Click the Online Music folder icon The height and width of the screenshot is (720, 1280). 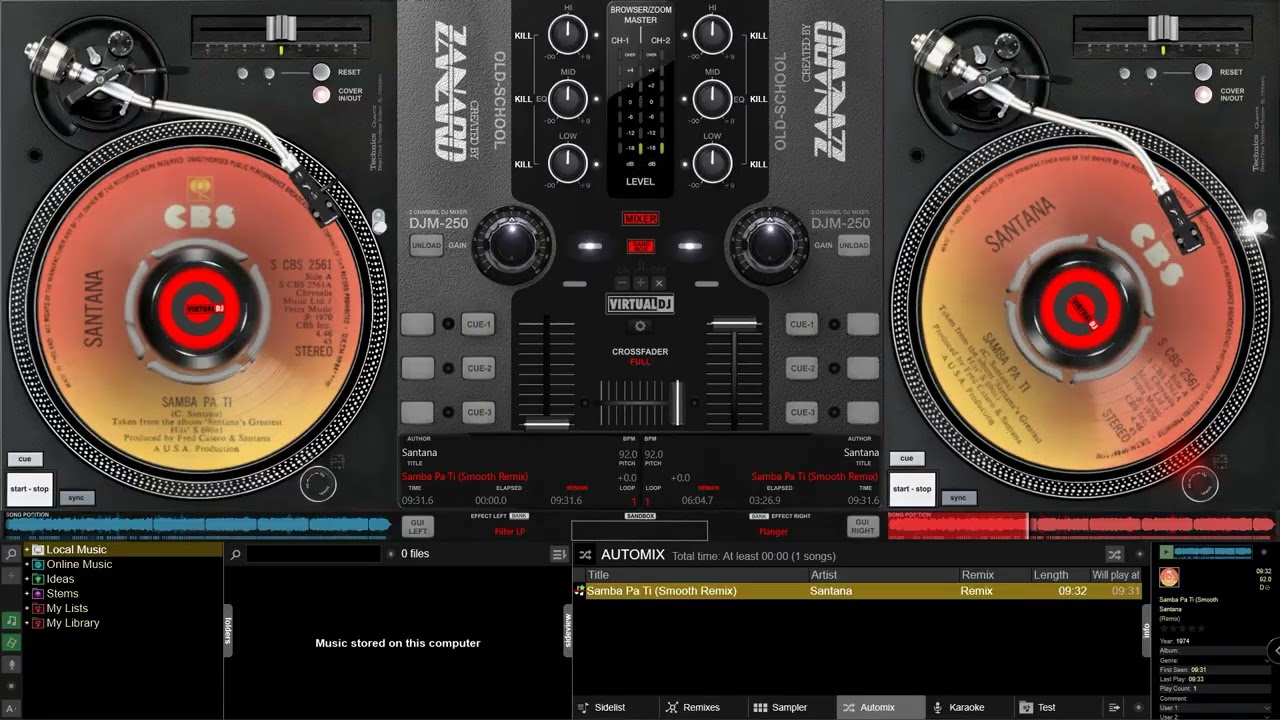click(x=38, y=565)
